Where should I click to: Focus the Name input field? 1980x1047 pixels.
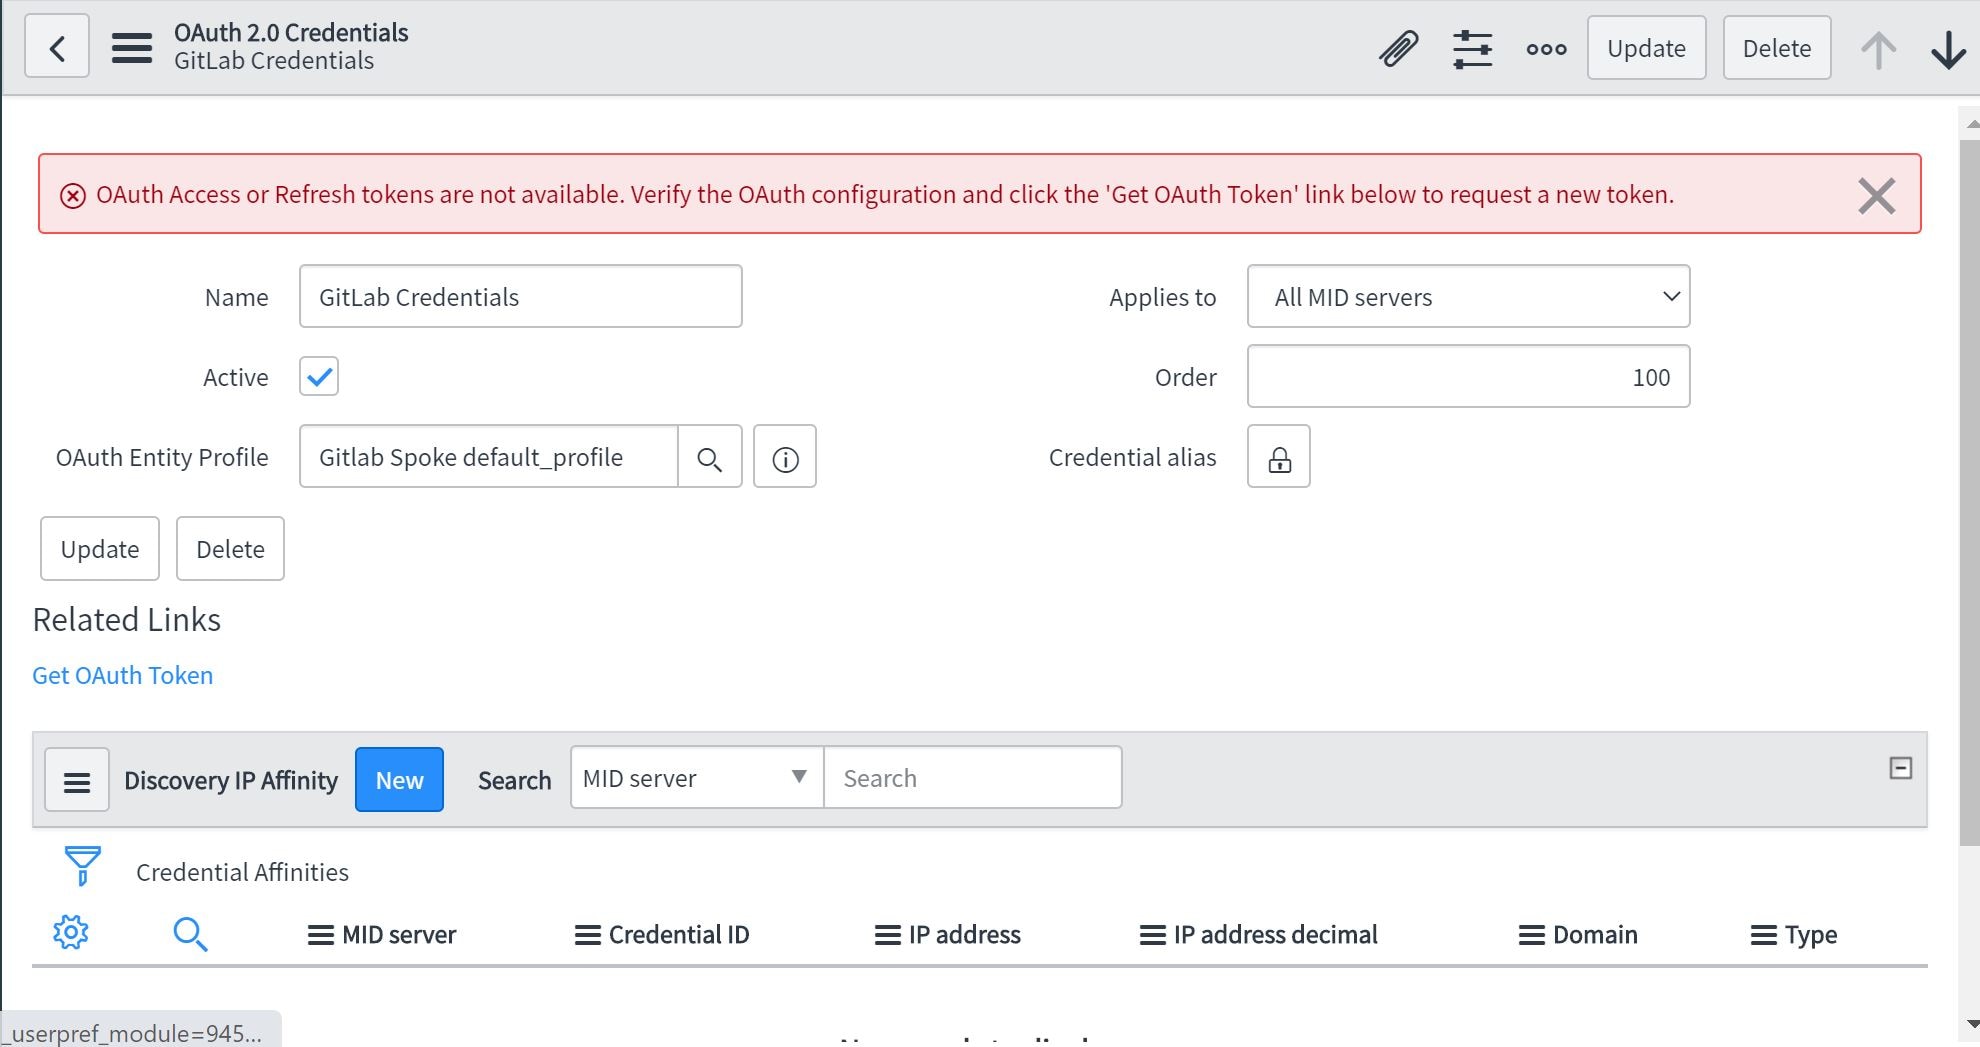(x=520, y=297)
